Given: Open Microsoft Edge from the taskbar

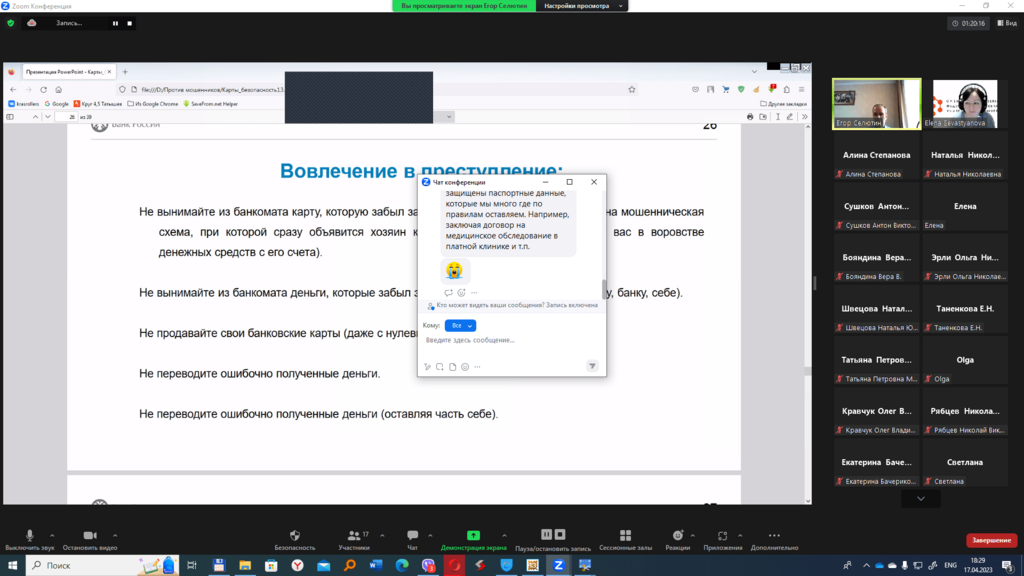Looking at the screenshot, I should tap(402, 566).
